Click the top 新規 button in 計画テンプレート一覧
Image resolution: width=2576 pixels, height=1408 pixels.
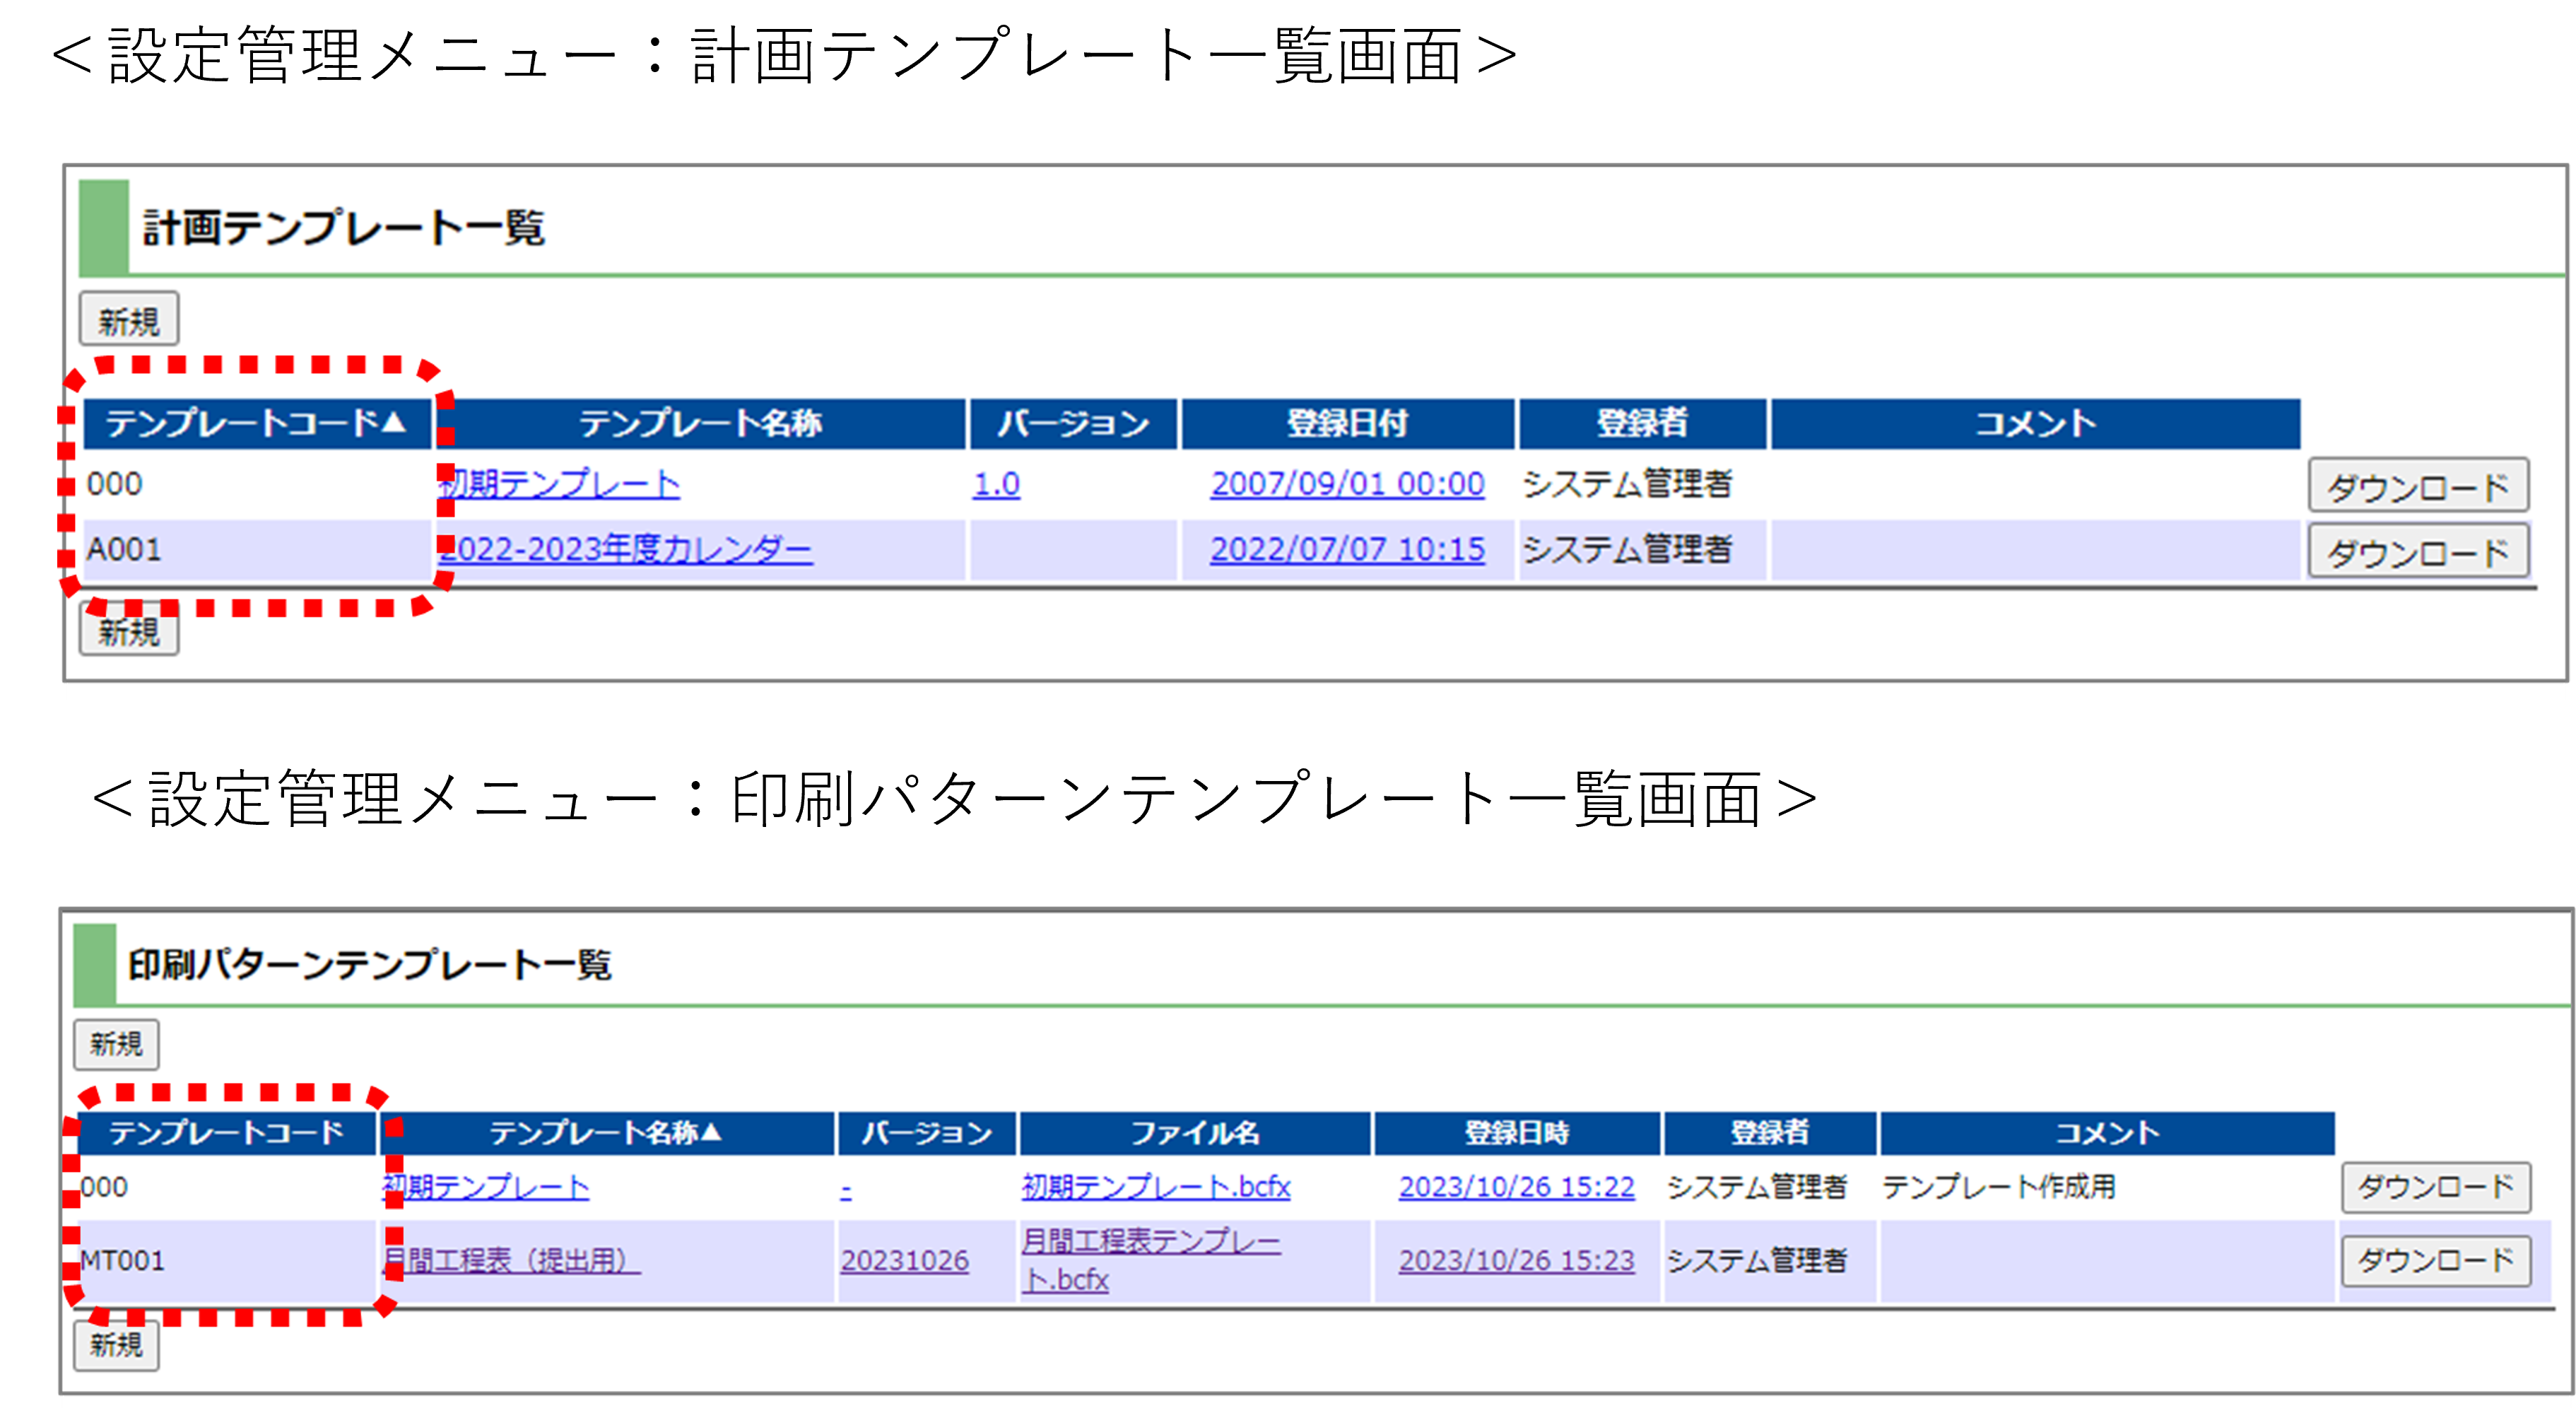pos(129,320)
